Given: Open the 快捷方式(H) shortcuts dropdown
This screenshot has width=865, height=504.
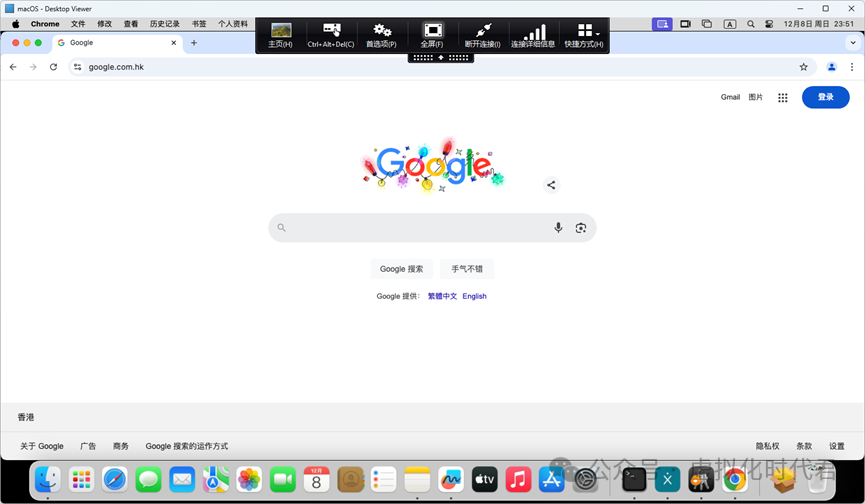Looking at the screenshot, I should [584, 35].
